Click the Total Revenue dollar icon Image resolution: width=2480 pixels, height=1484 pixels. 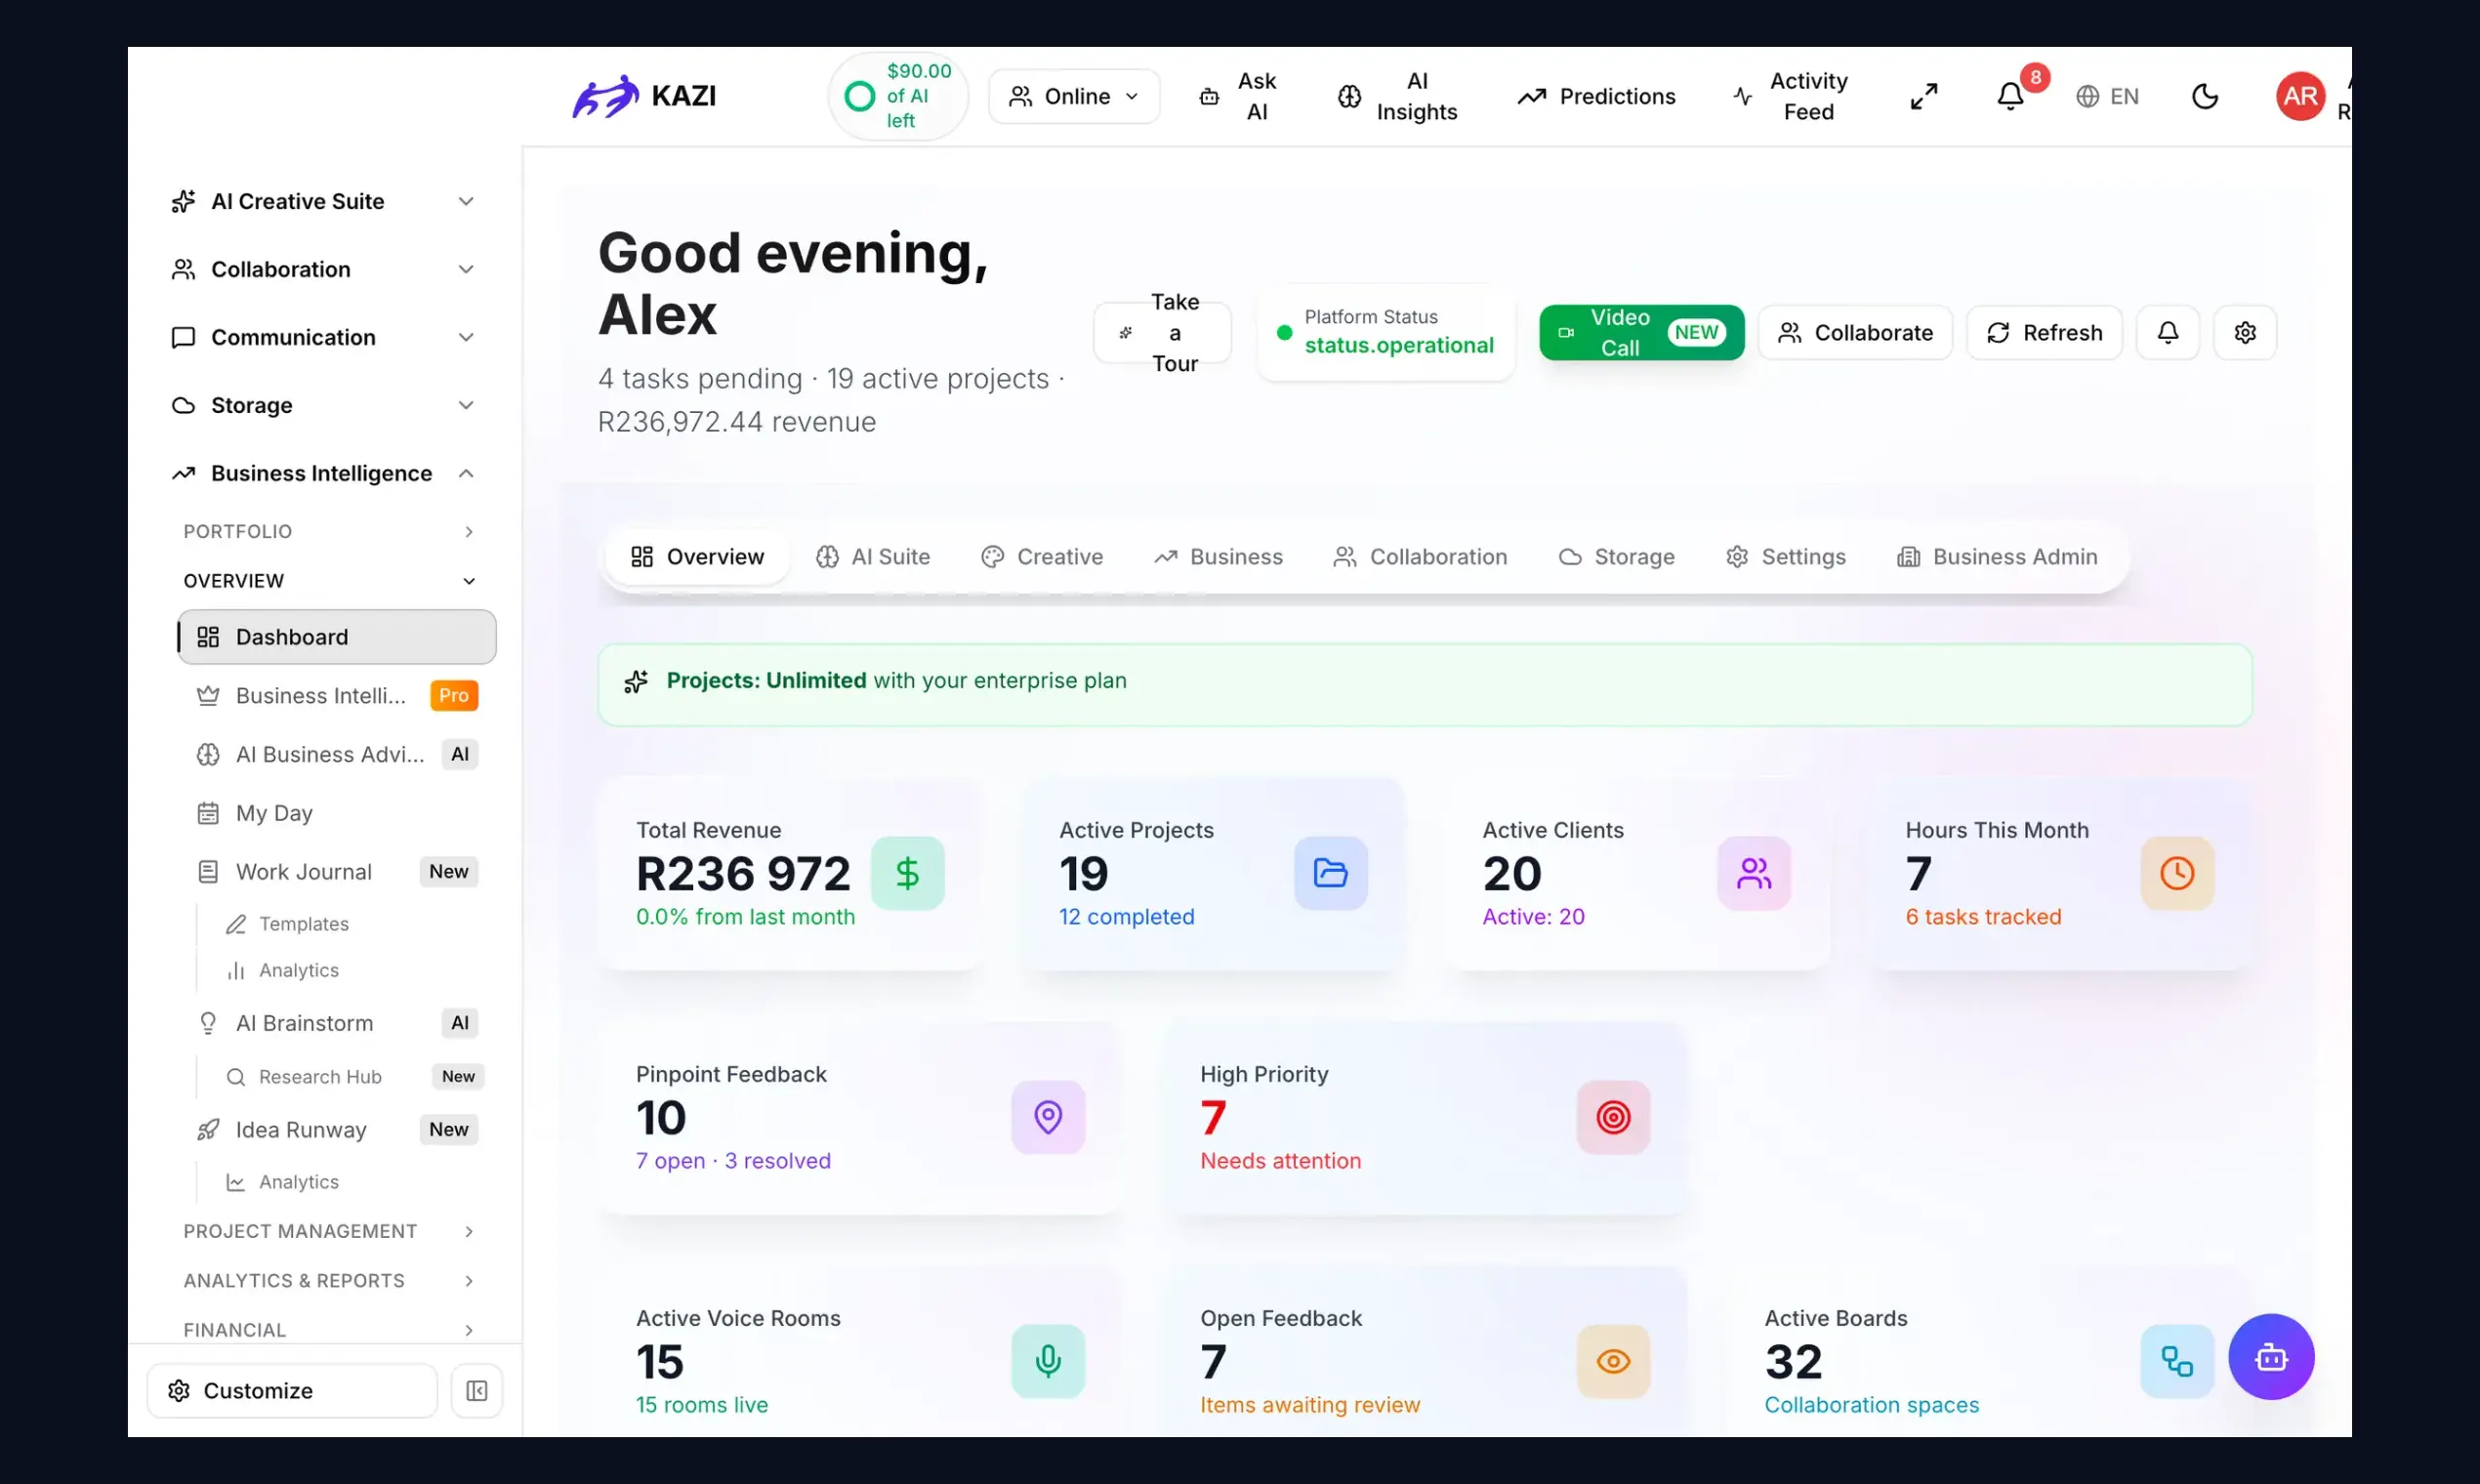[907, 873]
